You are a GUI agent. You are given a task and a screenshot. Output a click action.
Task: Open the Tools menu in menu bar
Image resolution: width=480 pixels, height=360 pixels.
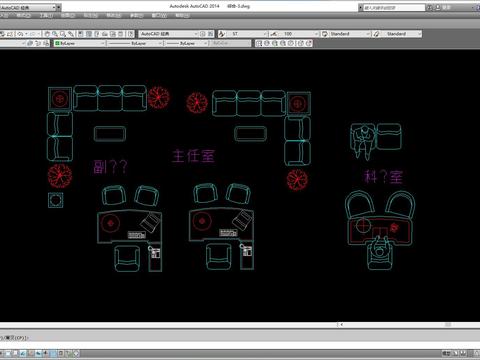(46, 16)
